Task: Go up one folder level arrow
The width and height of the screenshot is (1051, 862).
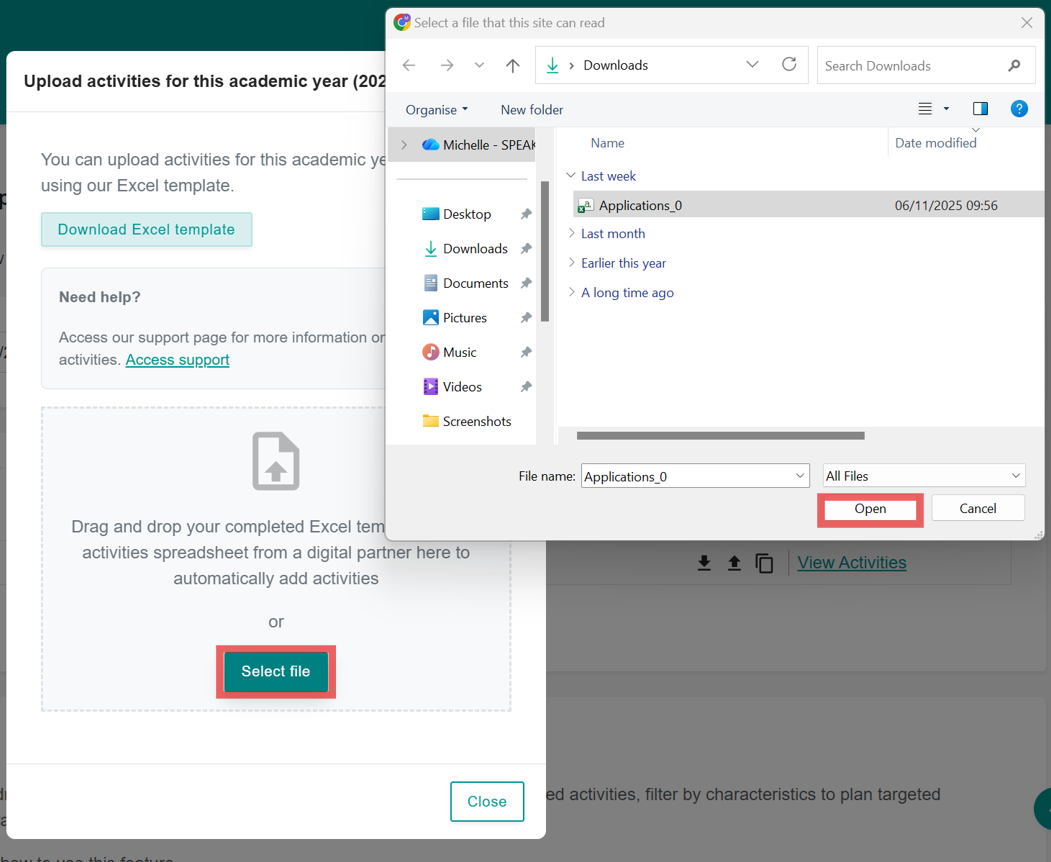Action: click(x=512, y=65)
